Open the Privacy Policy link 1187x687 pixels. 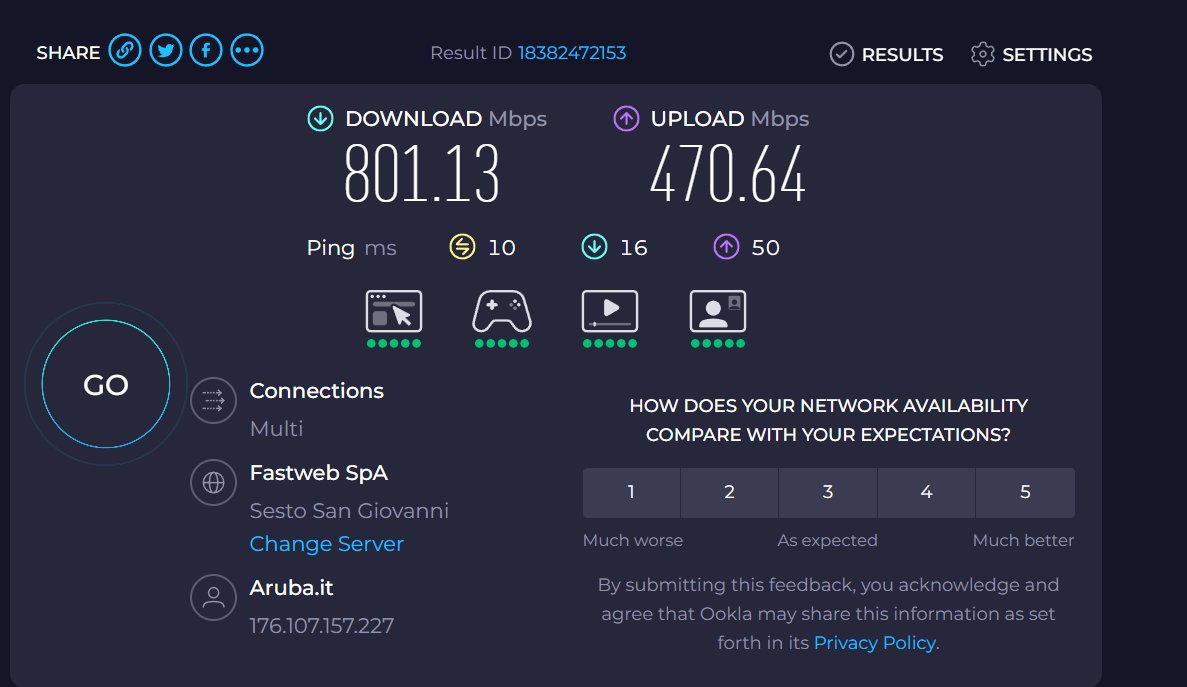[875, 643]
